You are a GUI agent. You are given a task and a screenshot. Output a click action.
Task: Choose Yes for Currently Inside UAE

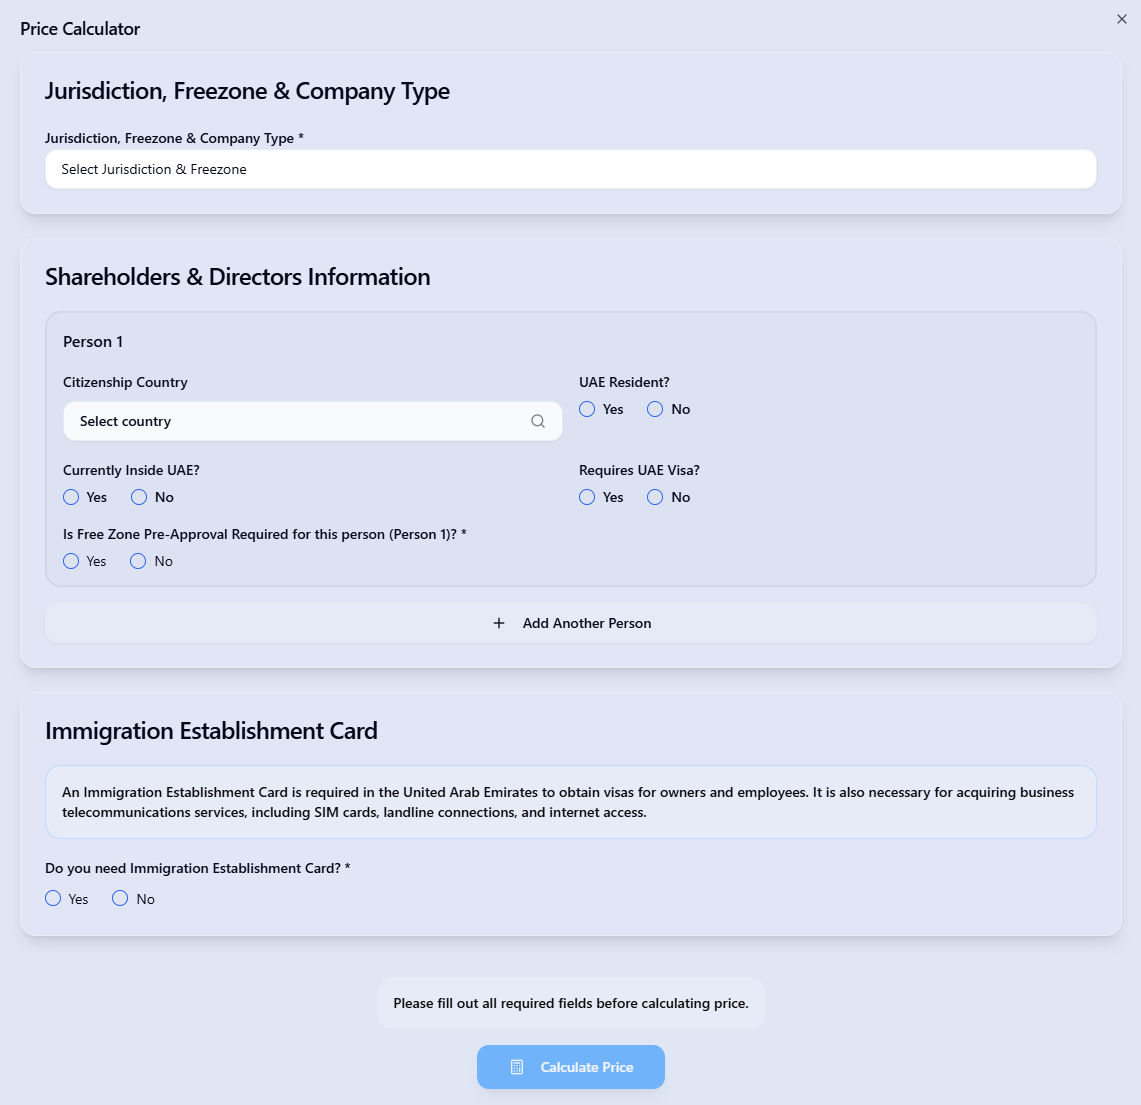click(71, 497)
